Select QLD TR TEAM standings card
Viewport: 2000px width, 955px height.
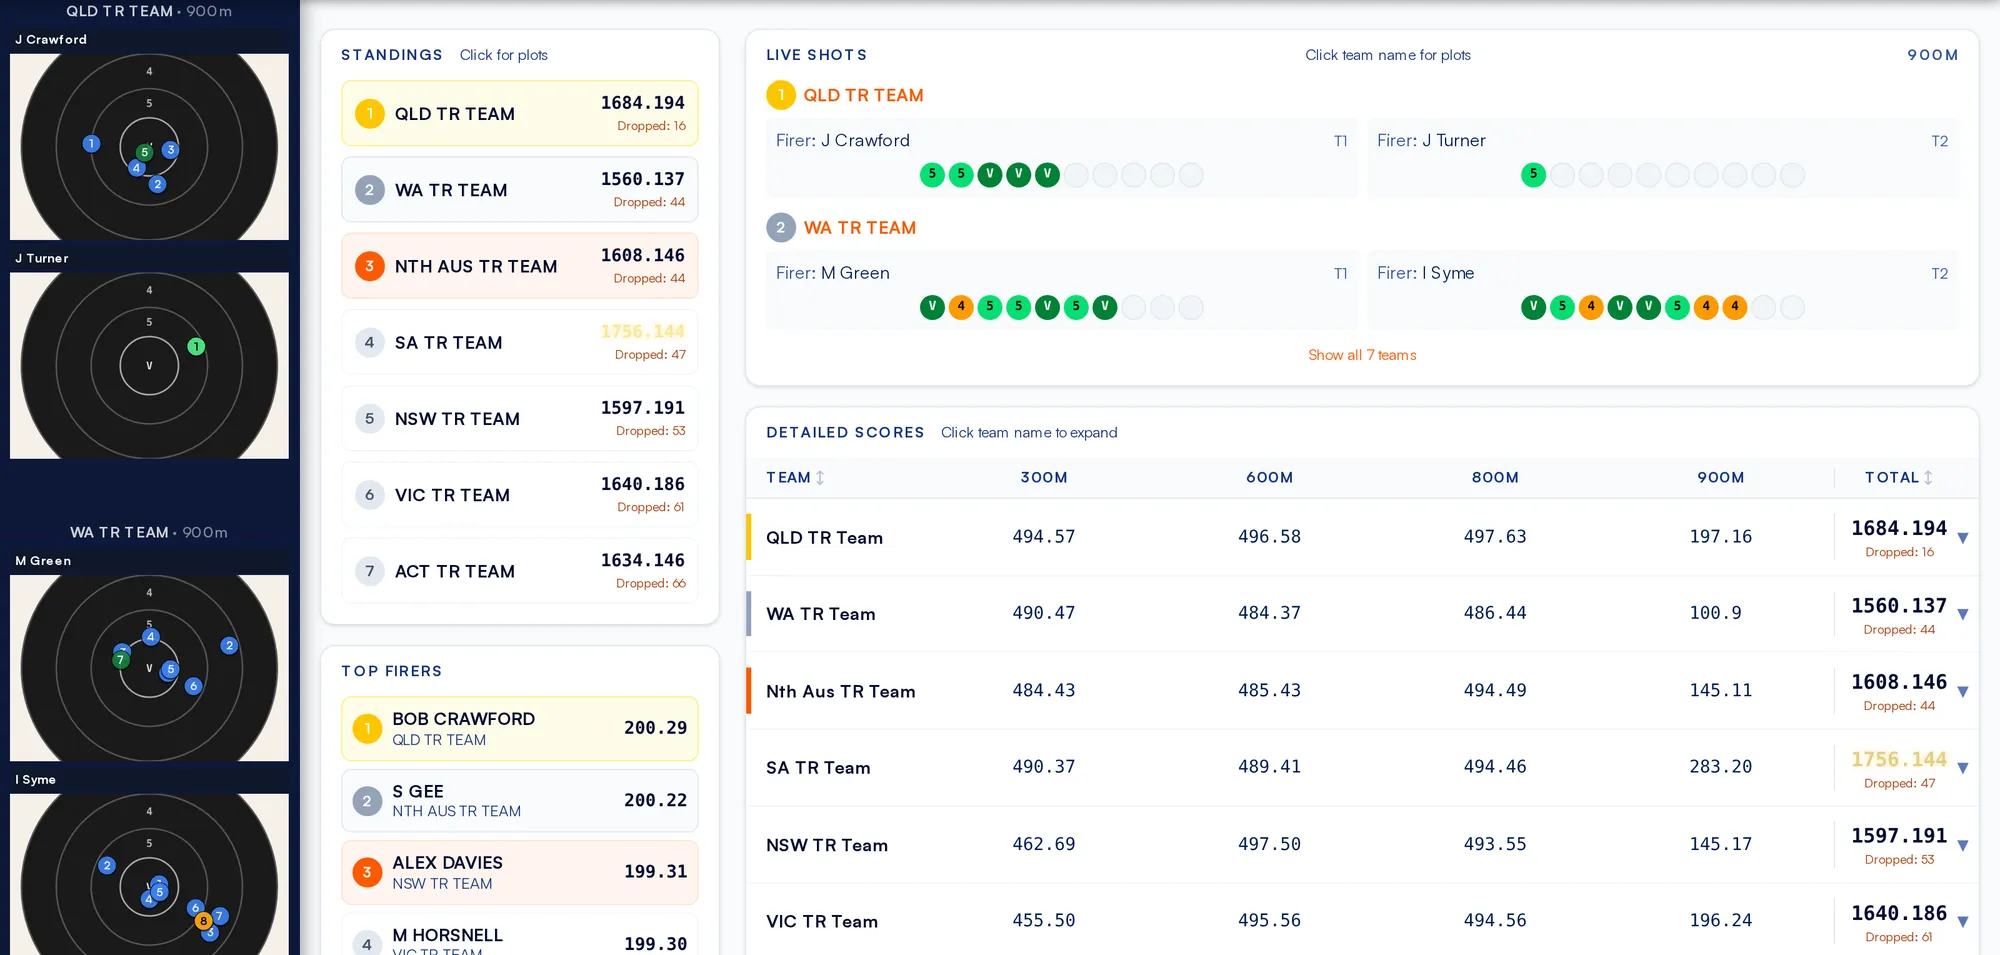point(520,113)
